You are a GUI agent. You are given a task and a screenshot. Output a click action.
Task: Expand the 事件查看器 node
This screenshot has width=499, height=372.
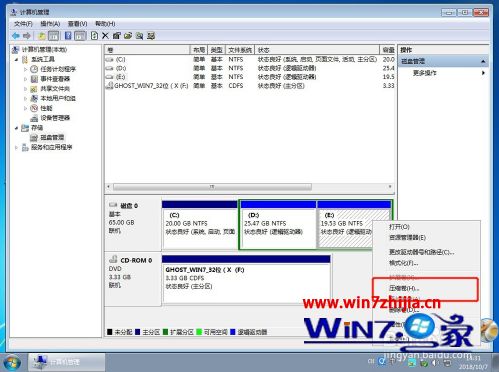point(25,79)
